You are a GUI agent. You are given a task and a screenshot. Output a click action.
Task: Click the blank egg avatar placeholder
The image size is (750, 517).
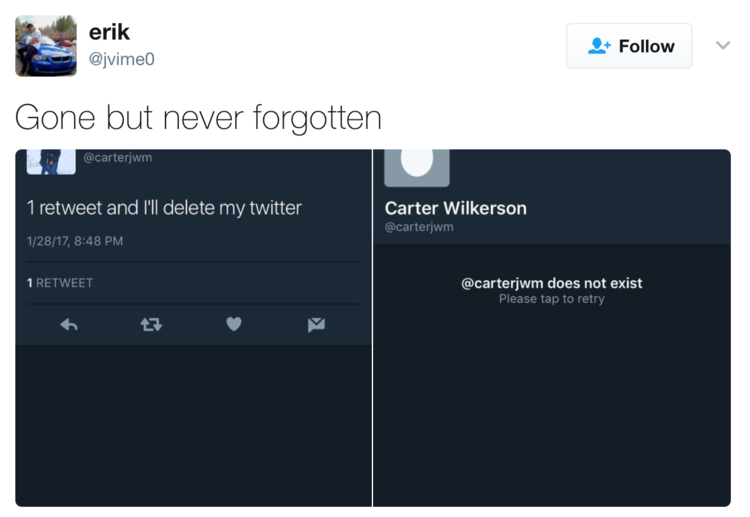[x=417, y=165]
